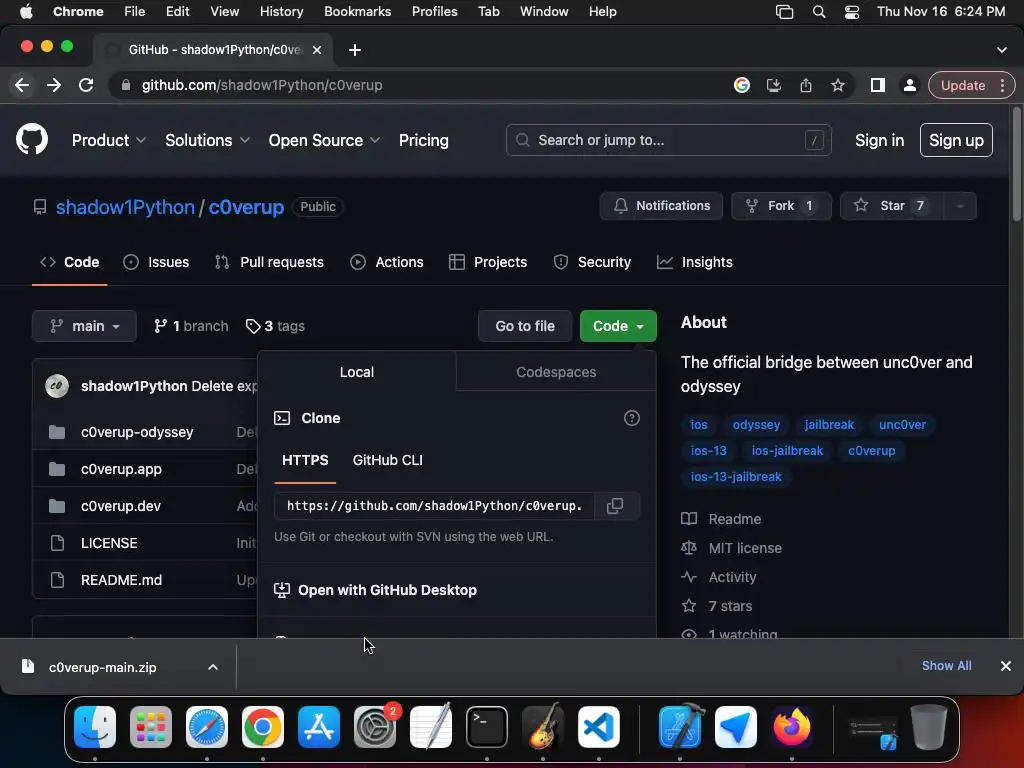This screenshot has width=1024, height=768.
Task: Open Bookmarks menu in menu bar
Action: [x=357, y=12]
